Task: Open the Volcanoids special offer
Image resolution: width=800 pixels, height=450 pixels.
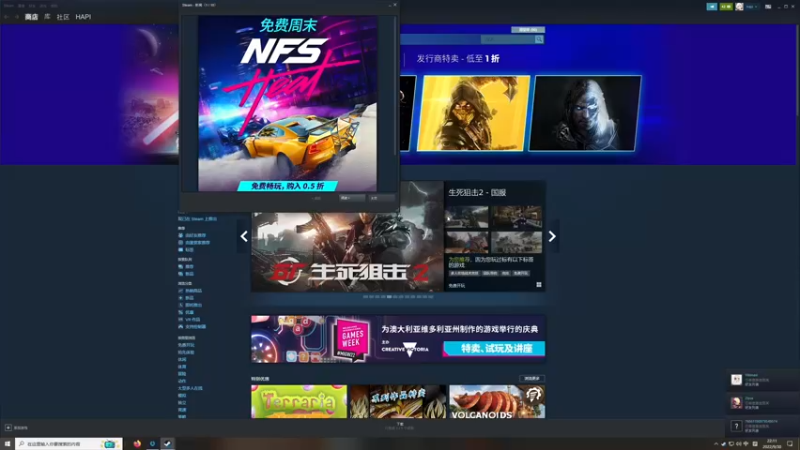Action: click(497, 402)
